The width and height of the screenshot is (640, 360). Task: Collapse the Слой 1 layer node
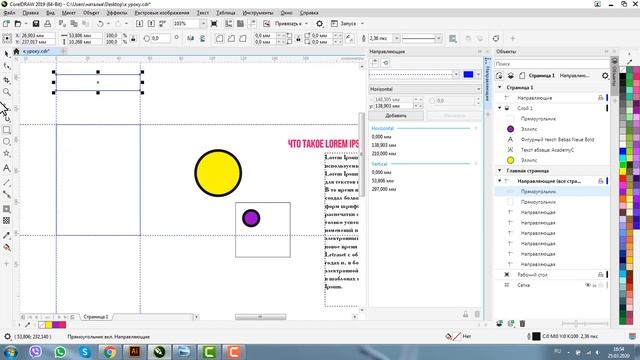tap(500, 108)
